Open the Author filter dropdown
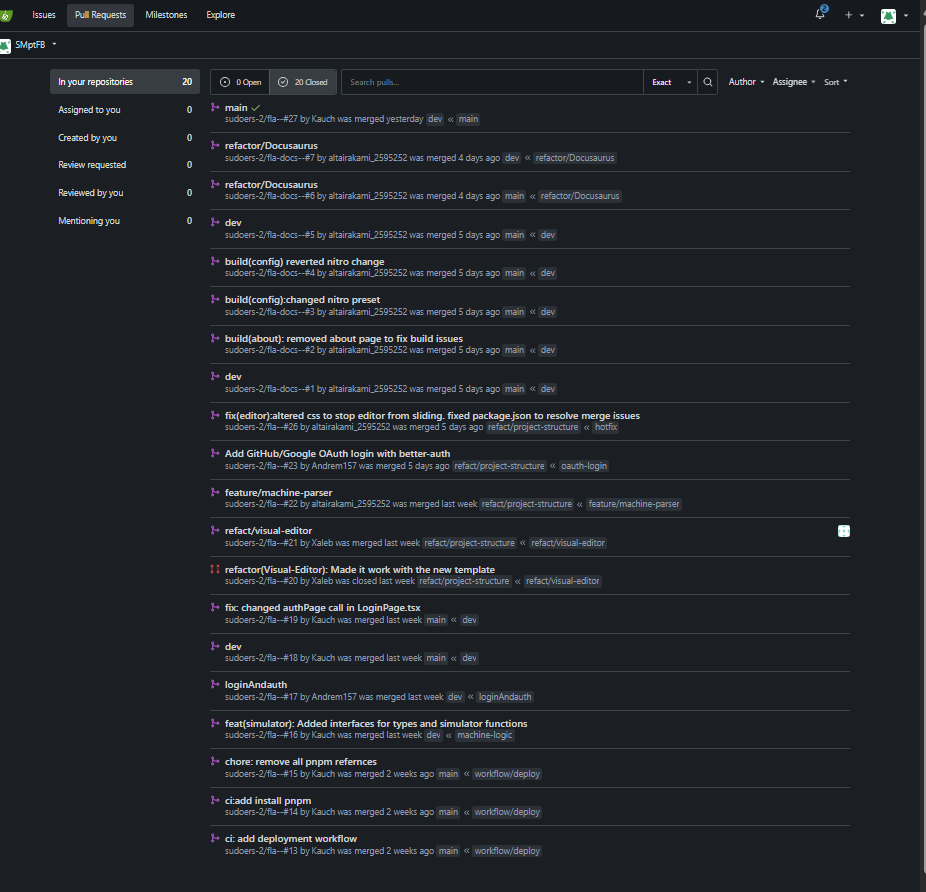The width and height of the screenshot is (926, 892). 746,82
